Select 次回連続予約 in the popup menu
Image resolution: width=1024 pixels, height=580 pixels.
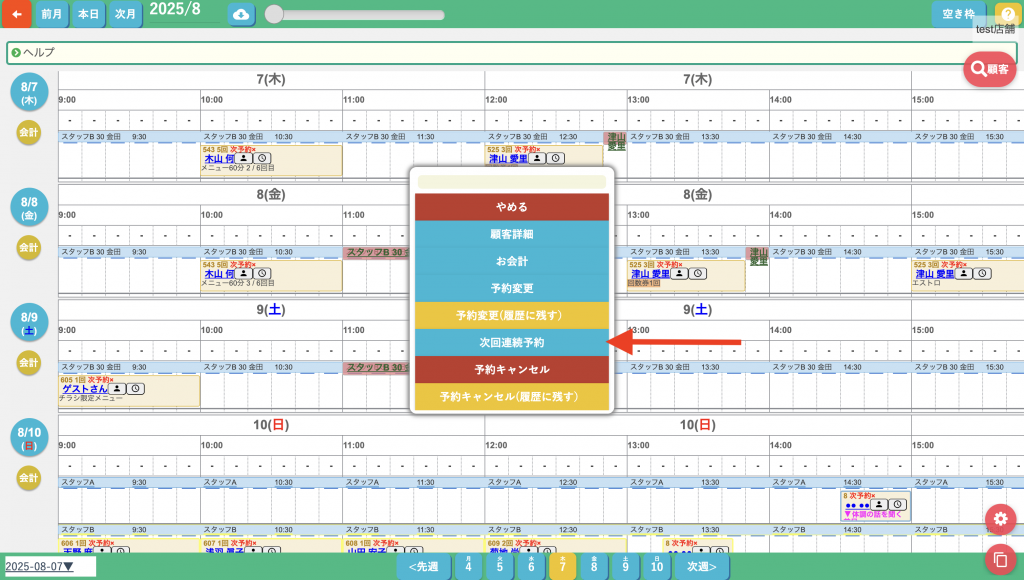click(512, 343)
